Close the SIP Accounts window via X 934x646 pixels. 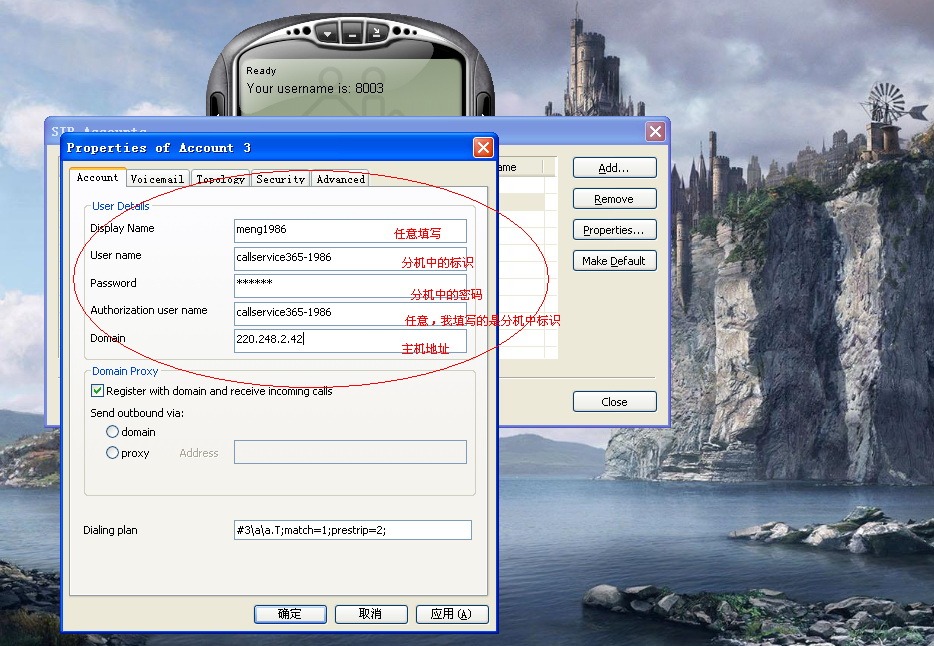tap(655, 132)
